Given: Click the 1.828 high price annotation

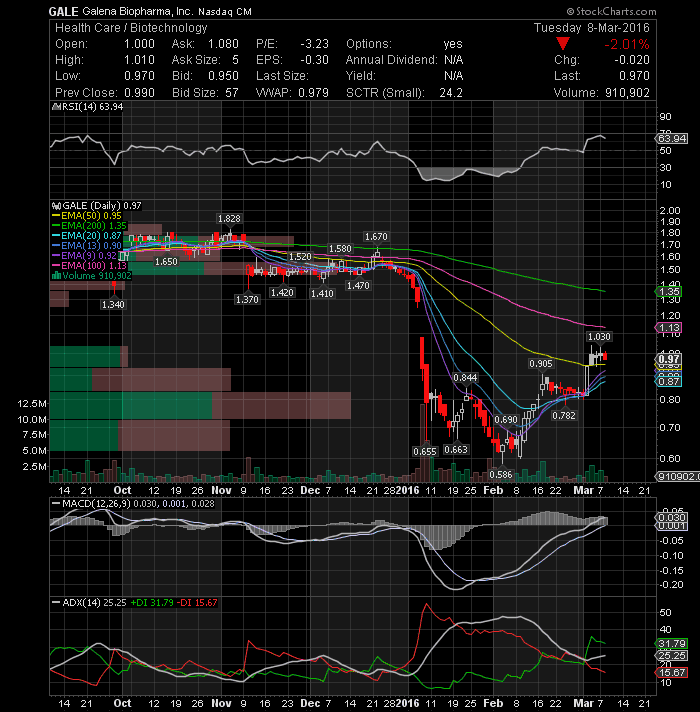Looking at the screenshot, I should pyautogui.click(x=229, y=219).
